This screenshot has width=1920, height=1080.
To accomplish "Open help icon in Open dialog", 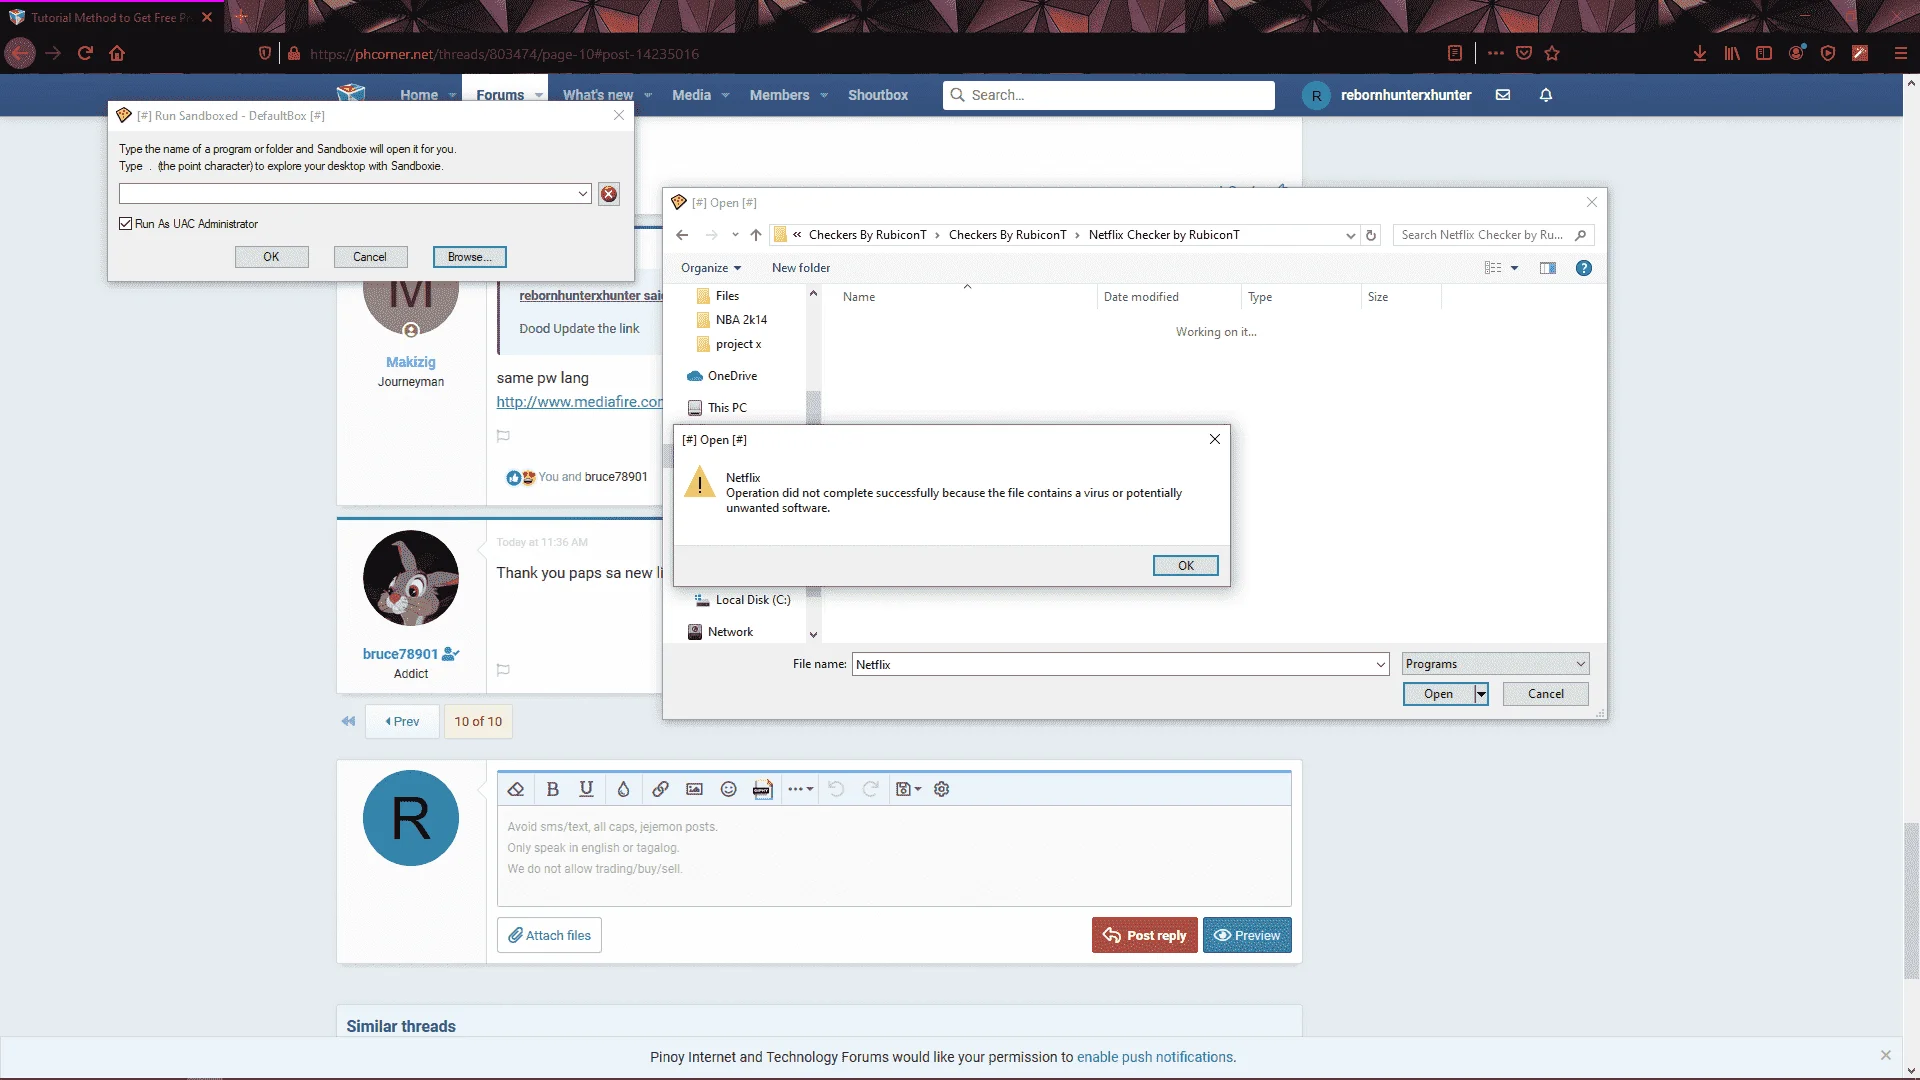I will point(1584,268).
